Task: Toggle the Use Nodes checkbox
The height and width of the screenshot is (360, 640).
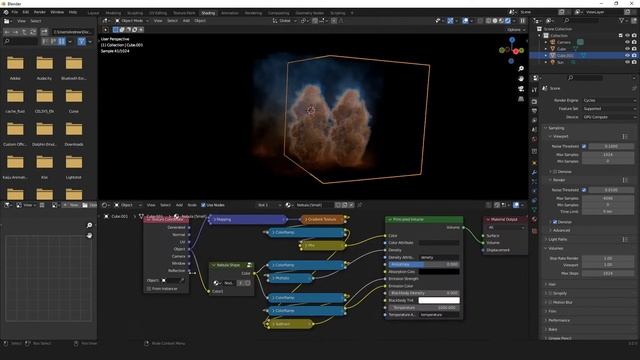Action: 203,205
